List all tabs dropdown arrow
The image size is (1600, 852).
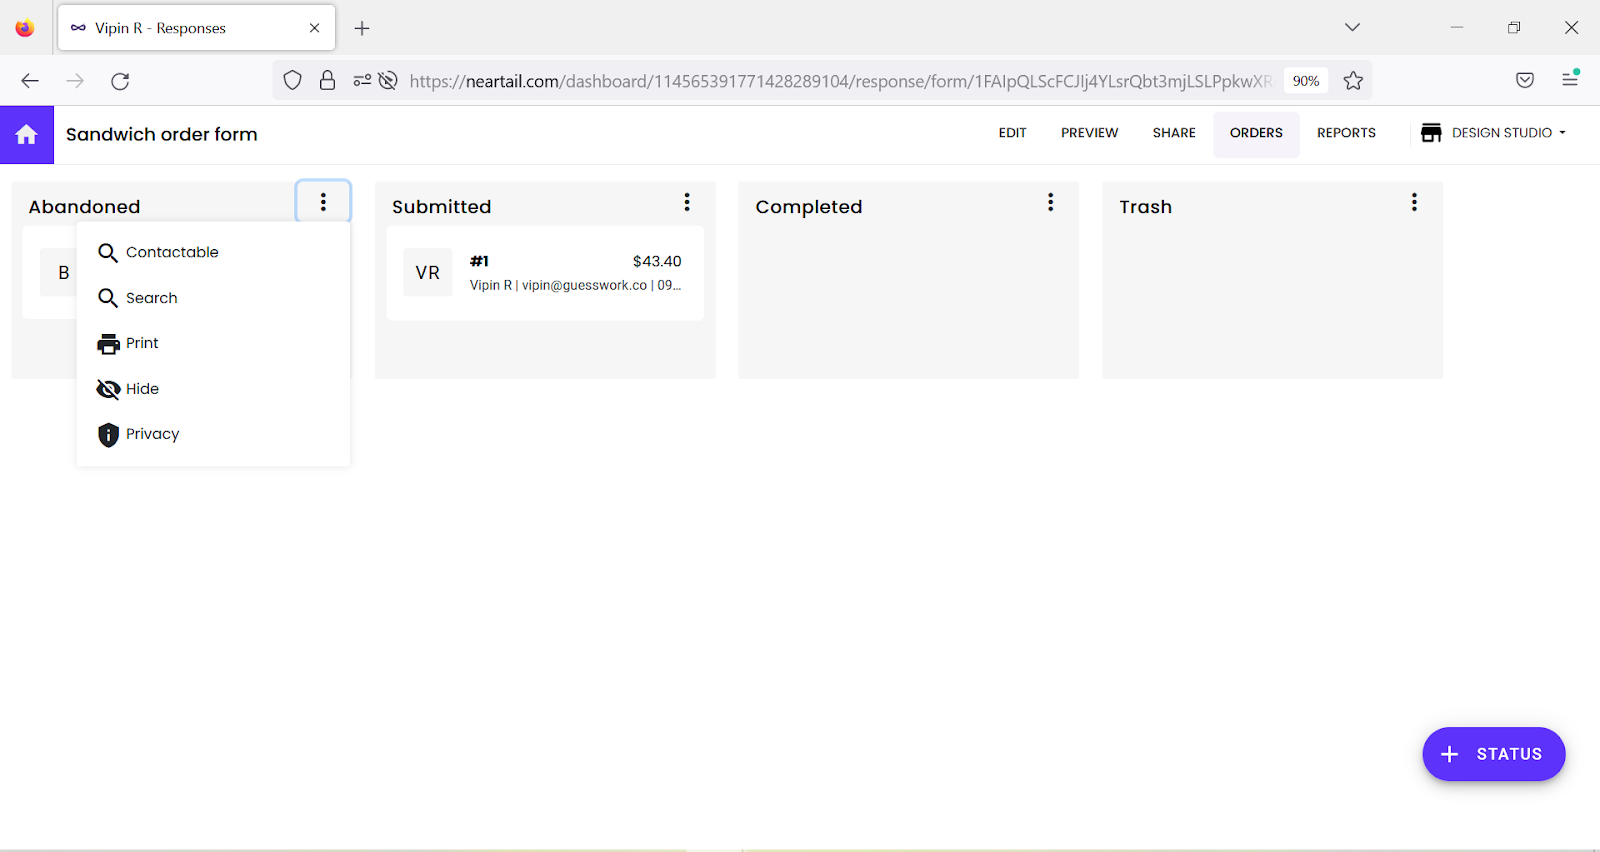pos(1352,27)
